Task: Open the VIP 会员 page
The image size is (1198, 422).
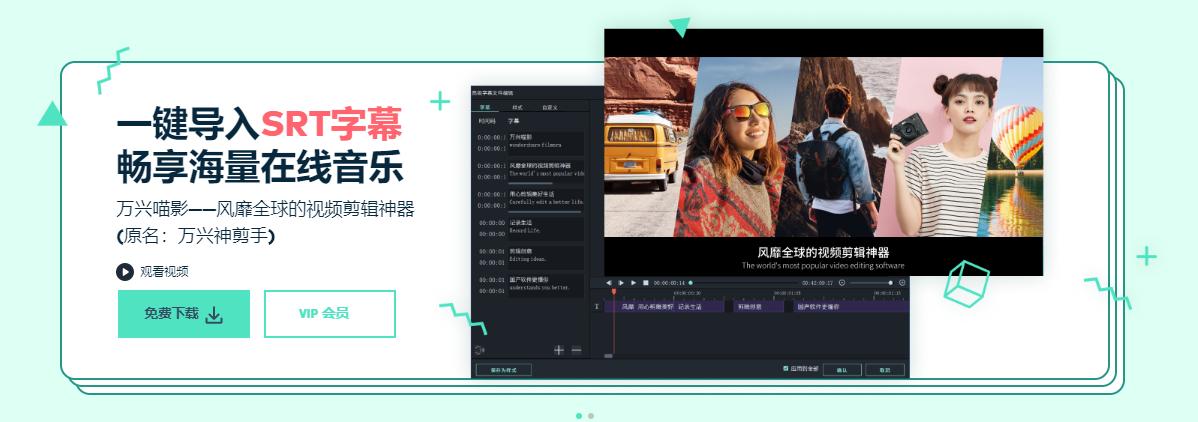Action: pyautogui.click(x=329, y=313)
